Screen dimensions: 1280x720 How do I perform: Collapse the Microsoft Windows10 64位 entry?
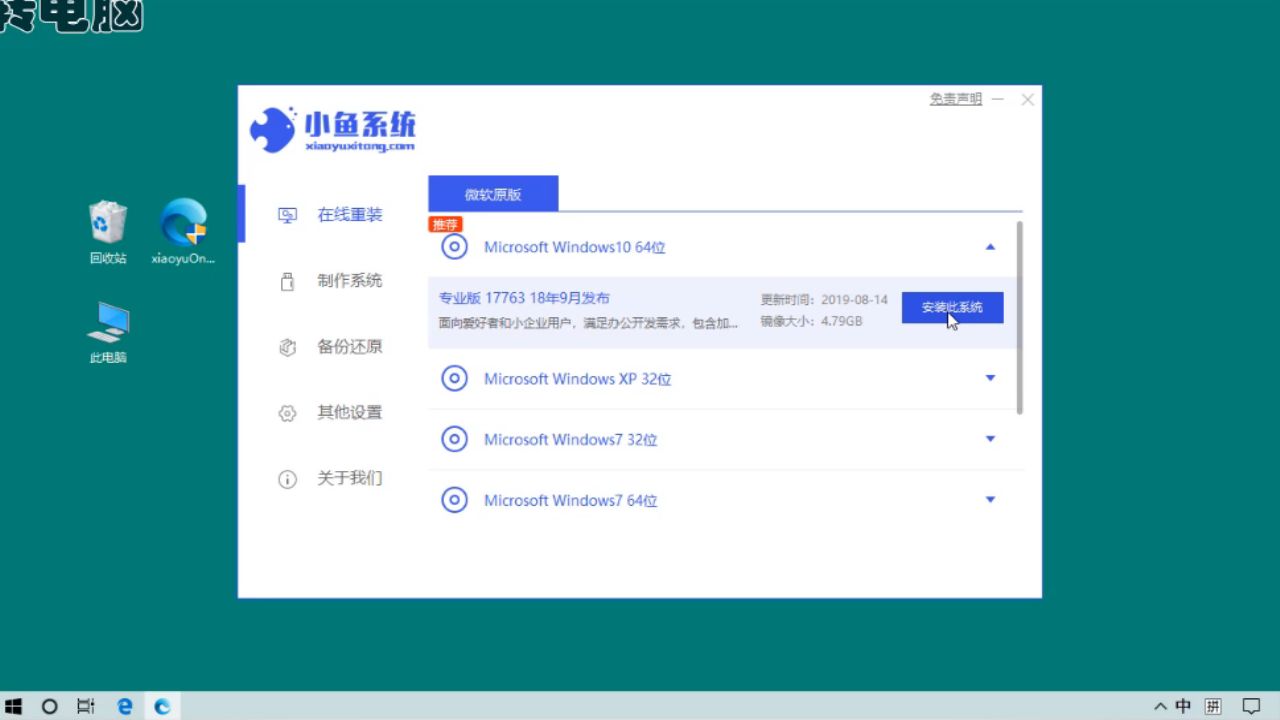[x=990, y=246]
